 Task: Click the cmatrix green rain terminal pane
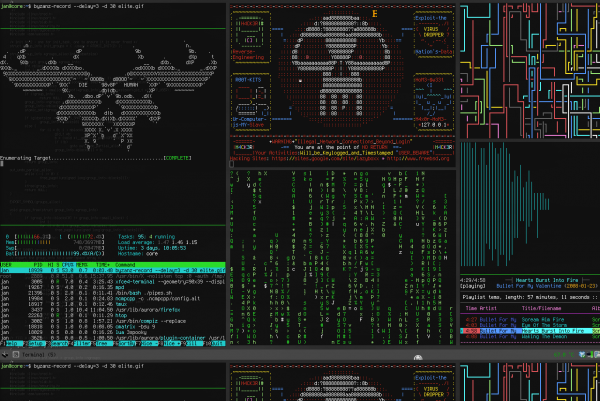(342, 257)
